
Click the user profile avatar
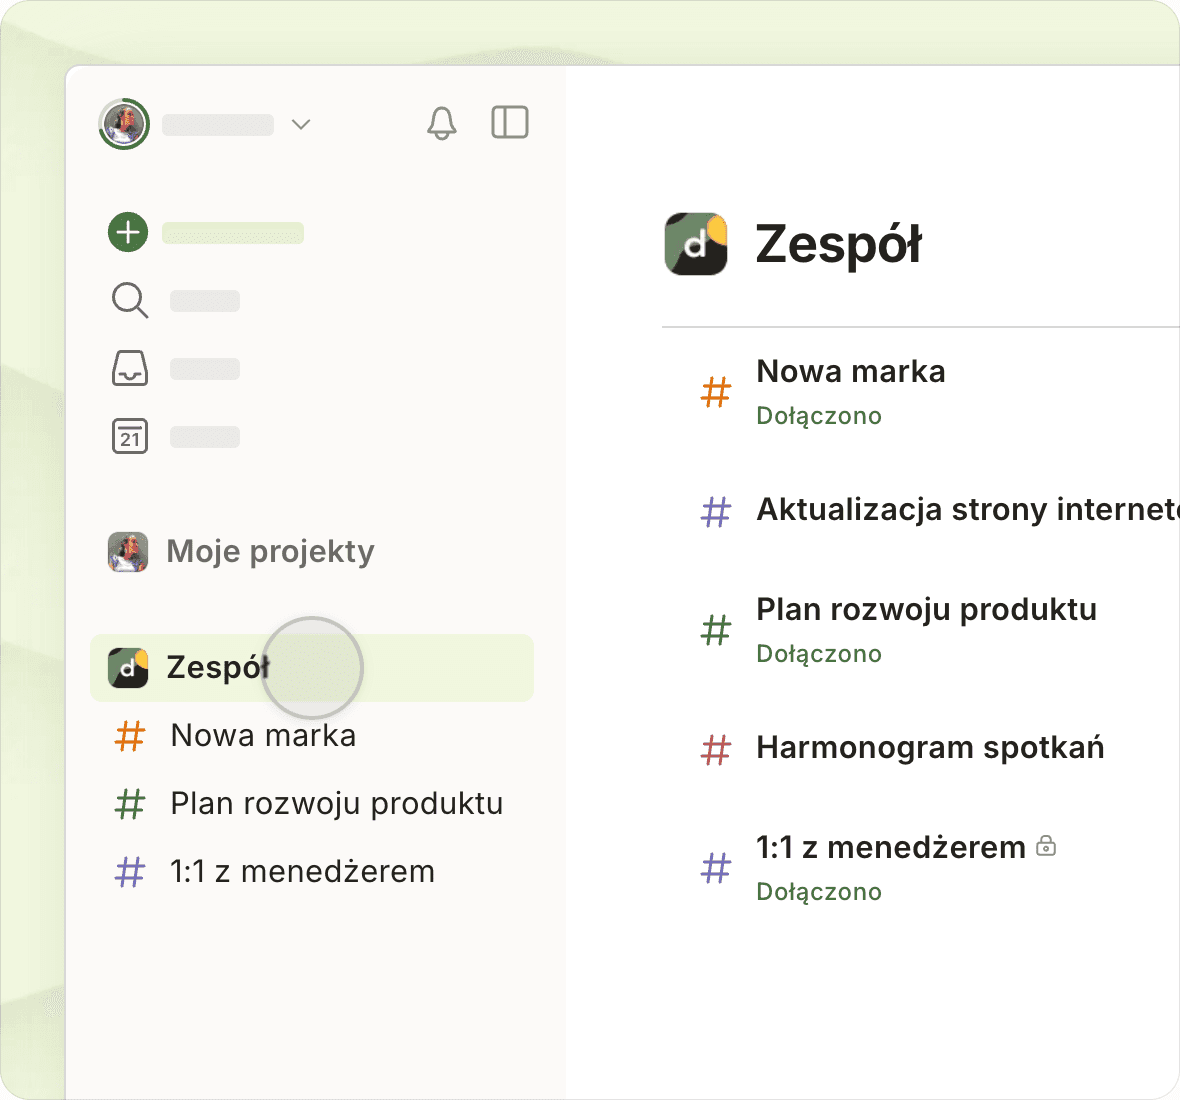click(x=124, y=124)
